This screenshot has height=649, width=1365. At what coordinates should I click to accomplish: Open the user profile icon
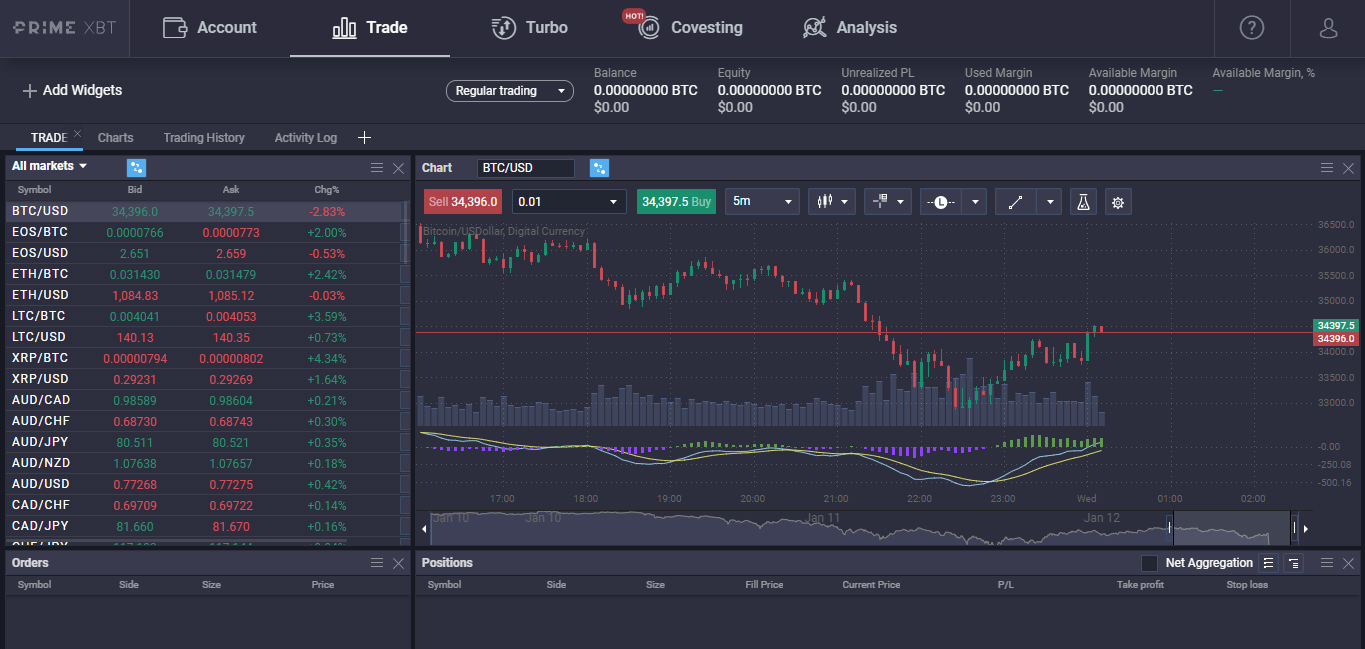(x=1328, y=28)
